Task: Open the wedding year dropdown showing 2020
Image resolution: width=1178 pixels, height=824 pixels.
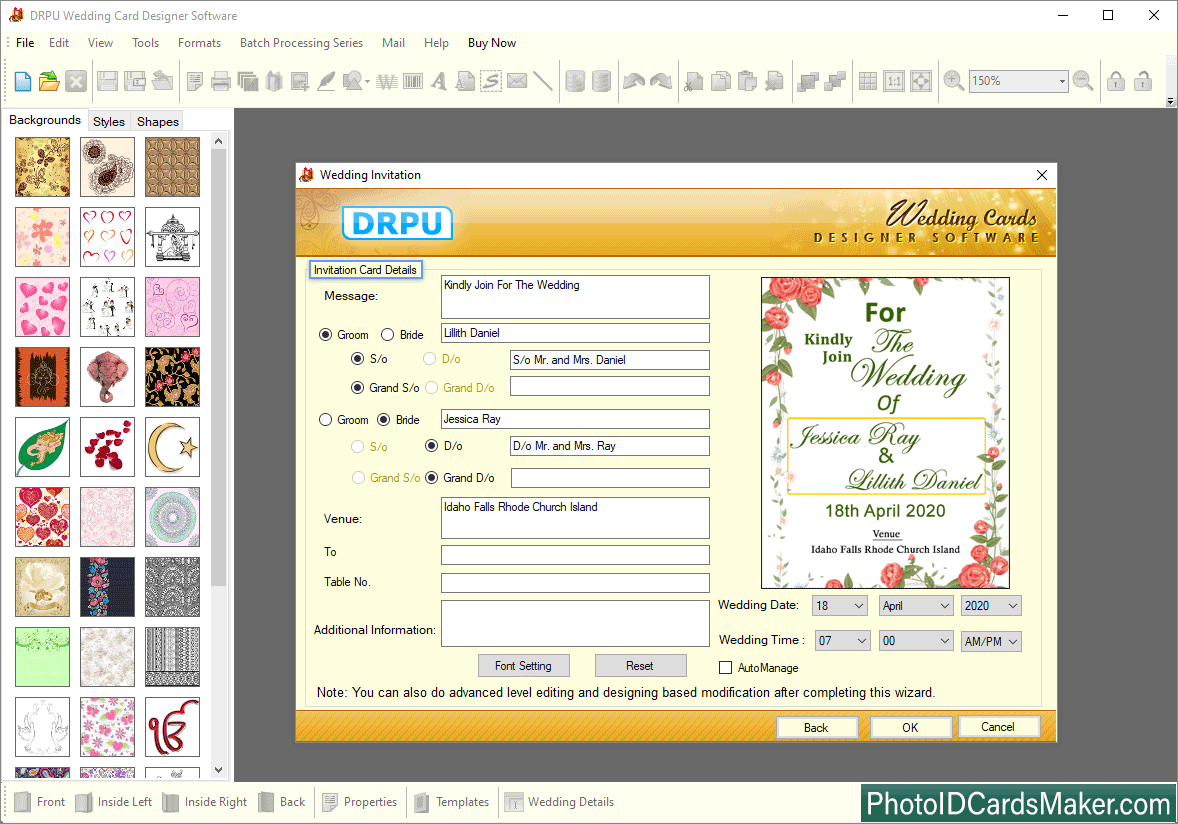Action: tap(992, 605)
